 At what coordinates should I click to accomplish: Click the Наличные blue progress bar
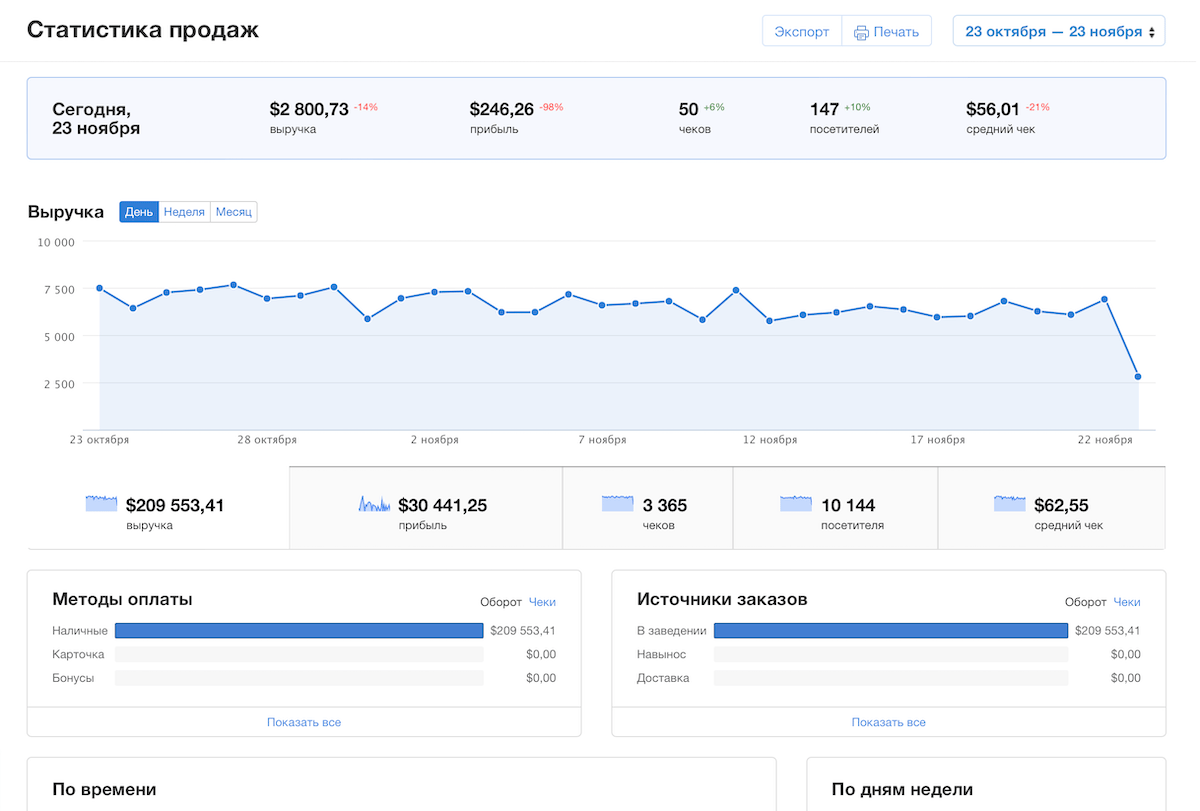[299, 630]
